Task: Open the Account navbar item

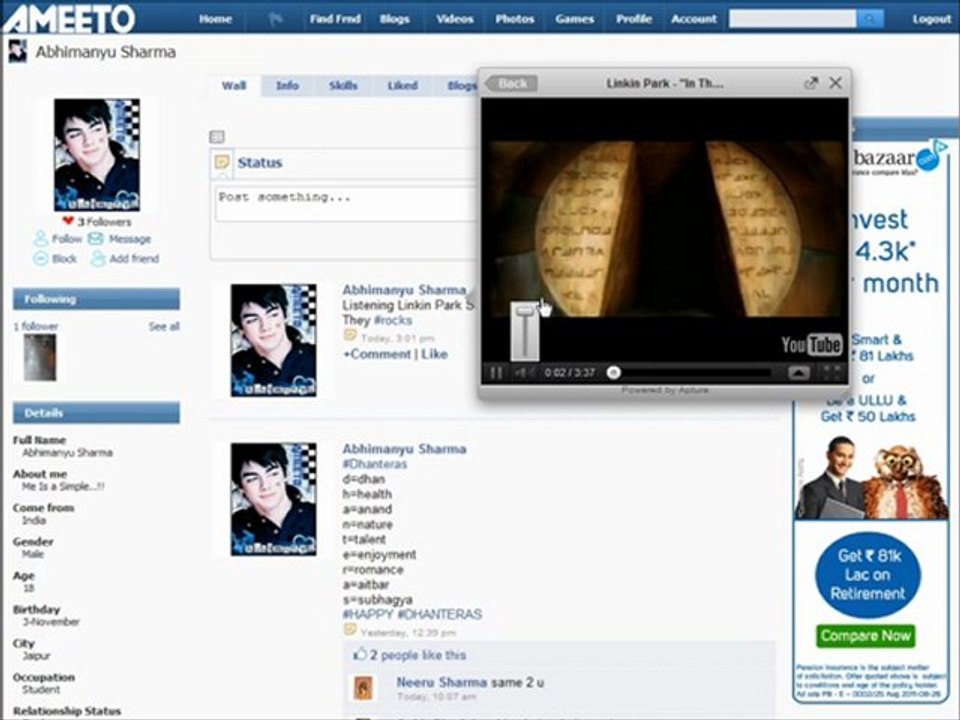Action: click(x=694, y=19)
